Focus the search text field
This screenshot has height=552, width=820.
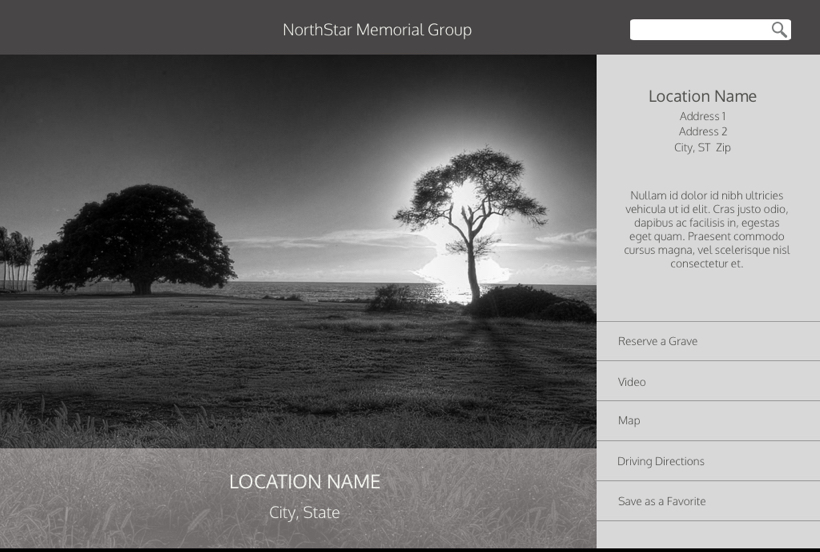[x=698, y=30]
